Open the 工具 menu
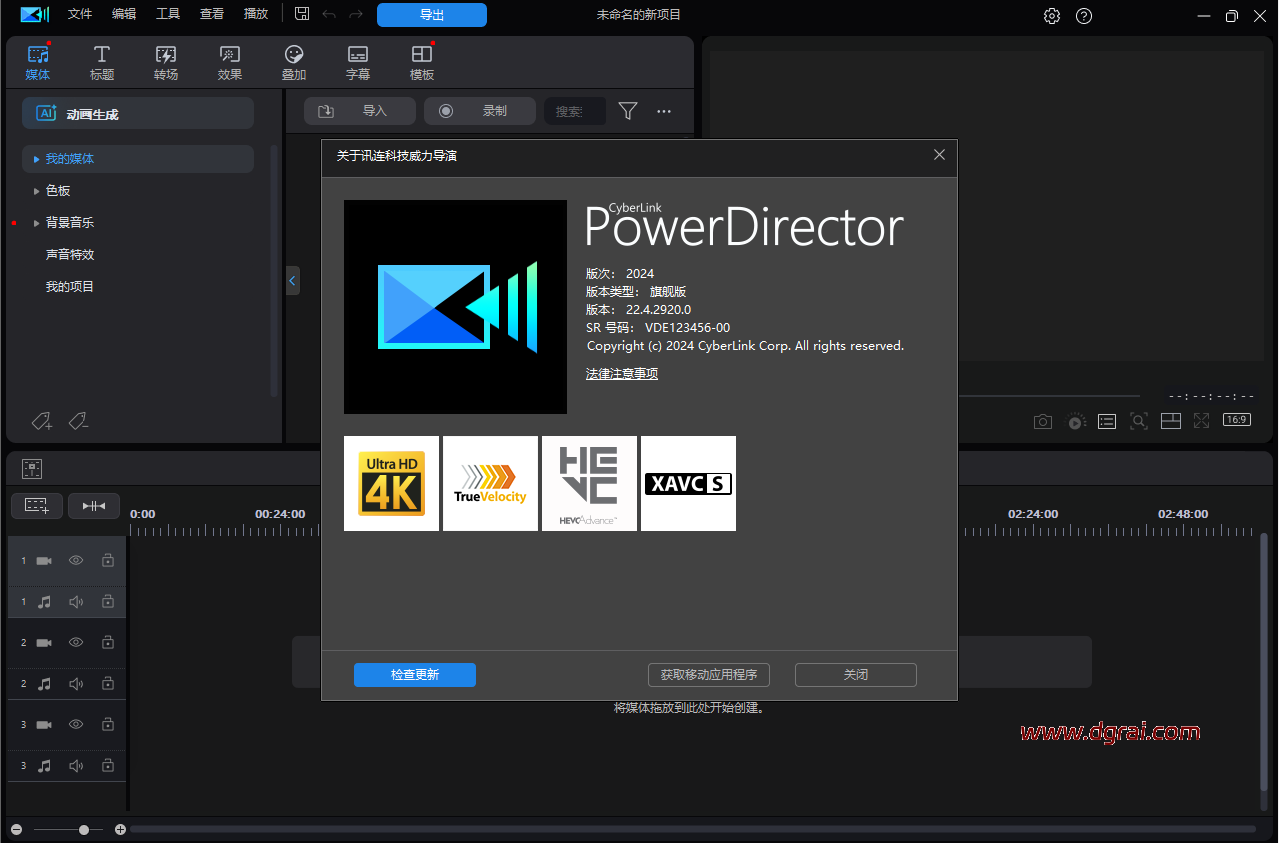Screen dimensions: 1279x843 pyautogui.click(x=168, y=14)
